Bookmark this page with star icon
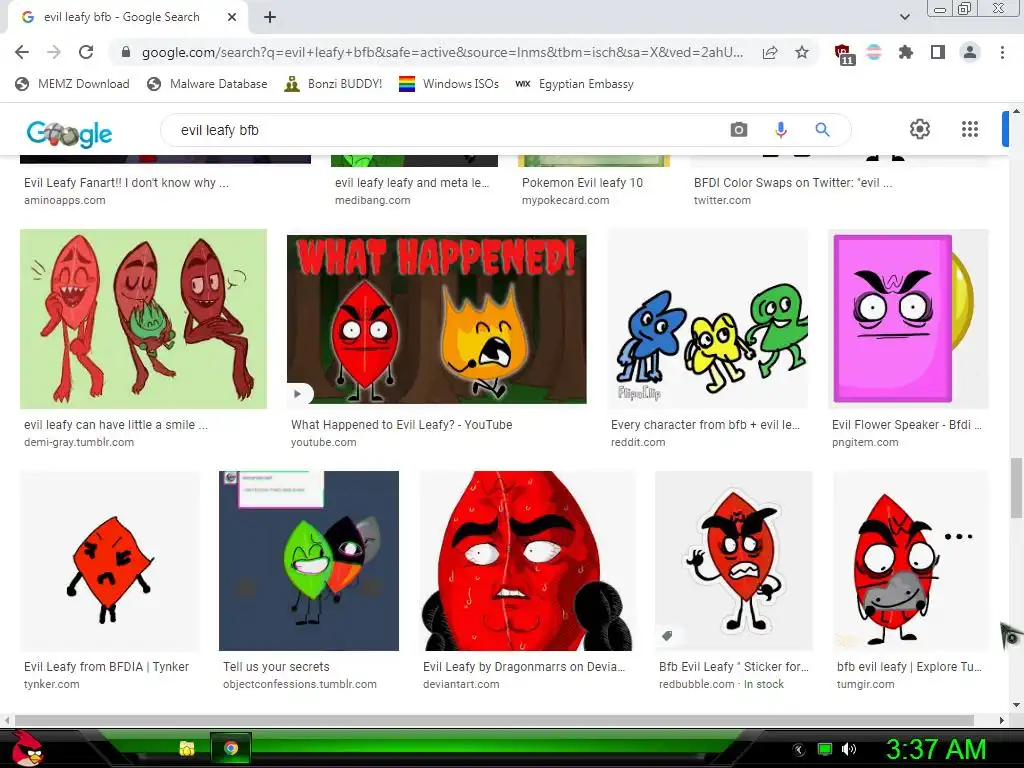 802,52
